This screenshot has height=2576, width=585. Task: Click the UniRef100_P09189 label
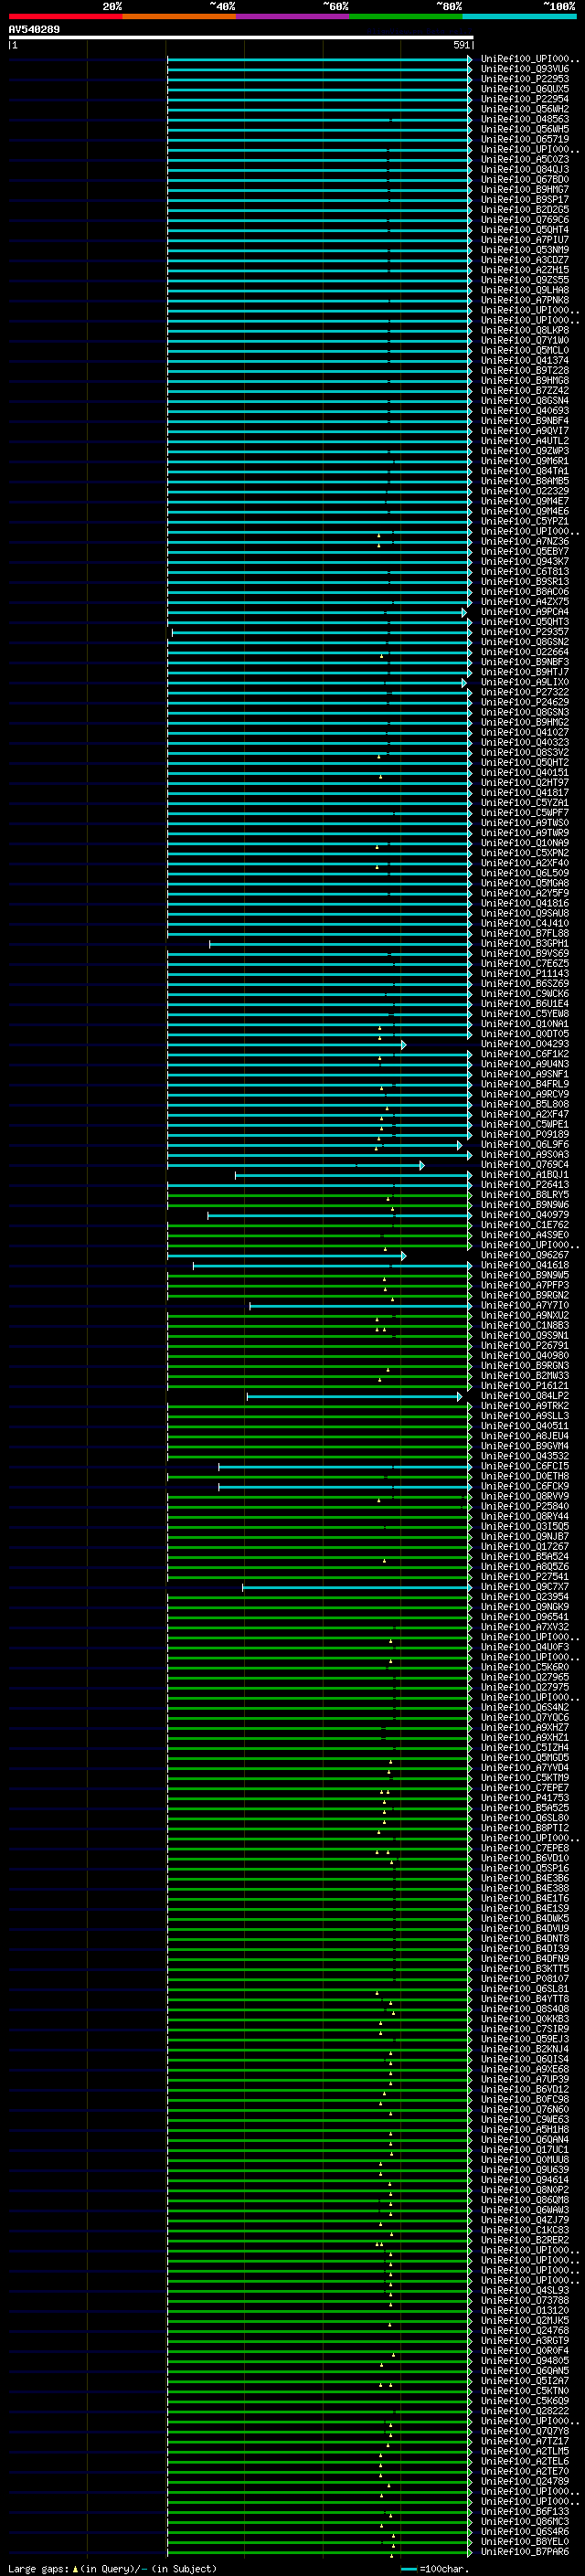525,1135
